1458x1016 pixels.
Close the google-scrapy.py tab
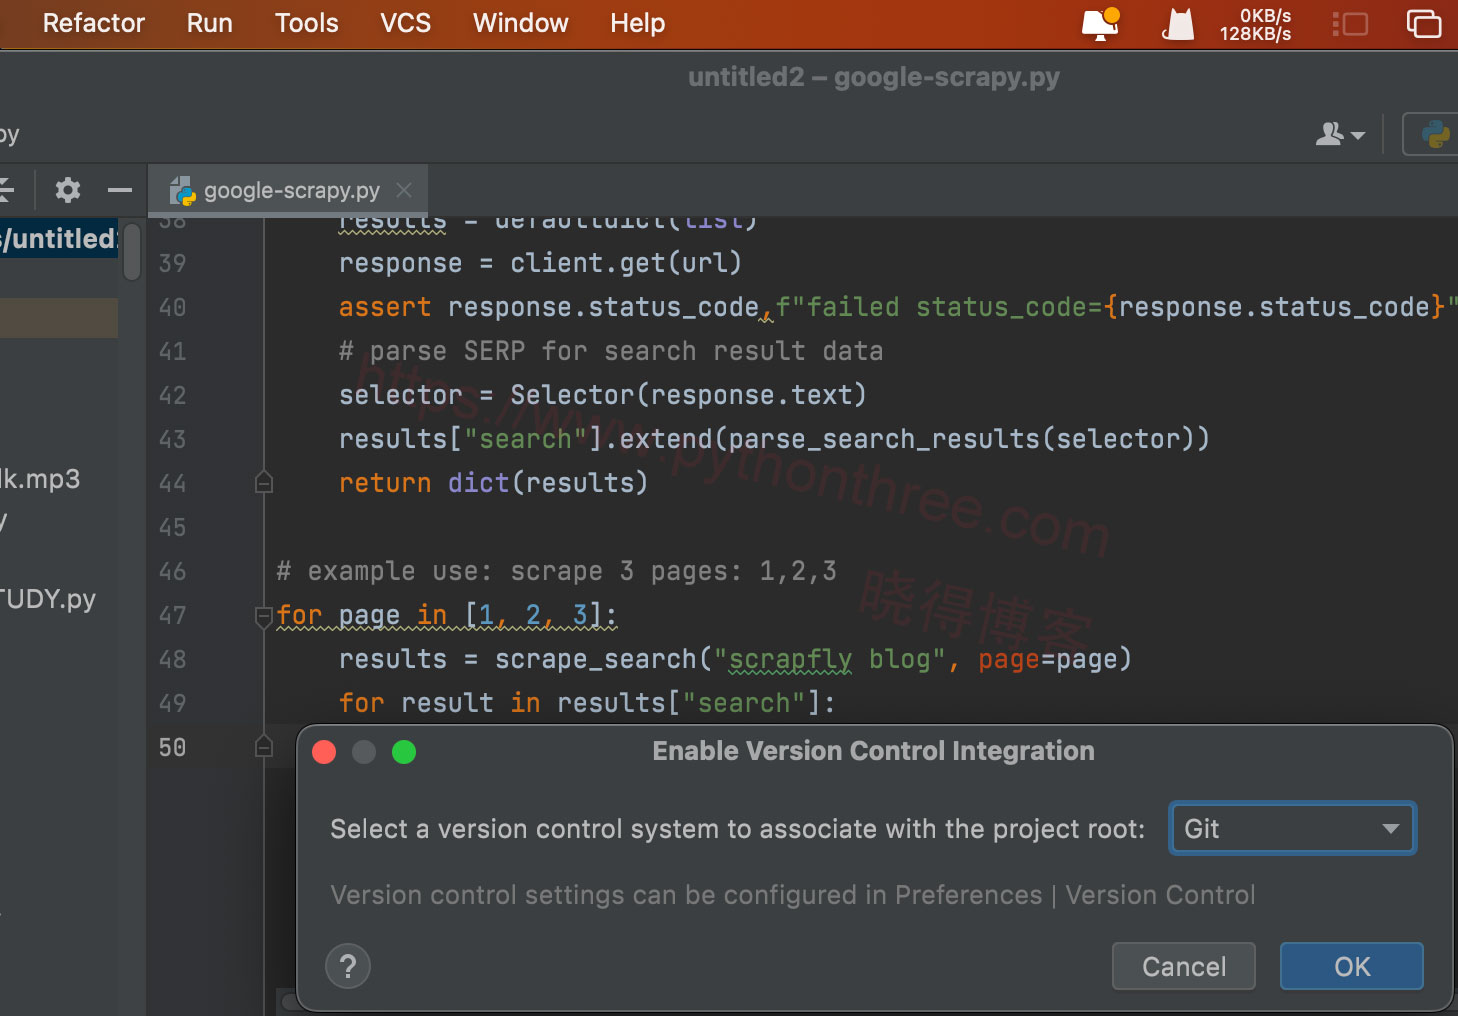404,190
